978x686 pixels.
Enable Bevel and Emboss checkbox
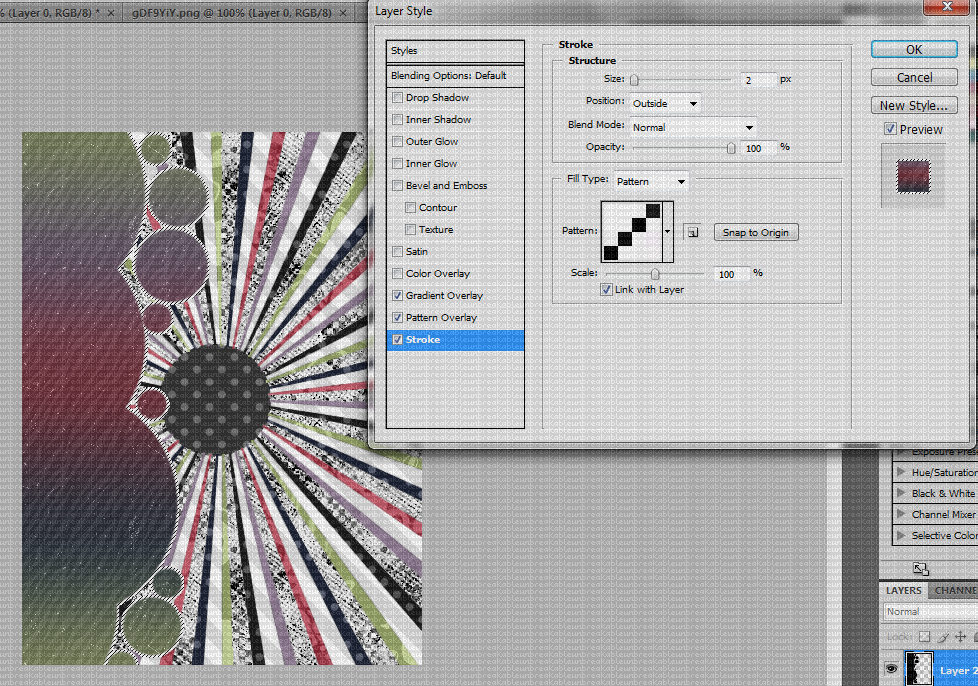tap(397, 186)
